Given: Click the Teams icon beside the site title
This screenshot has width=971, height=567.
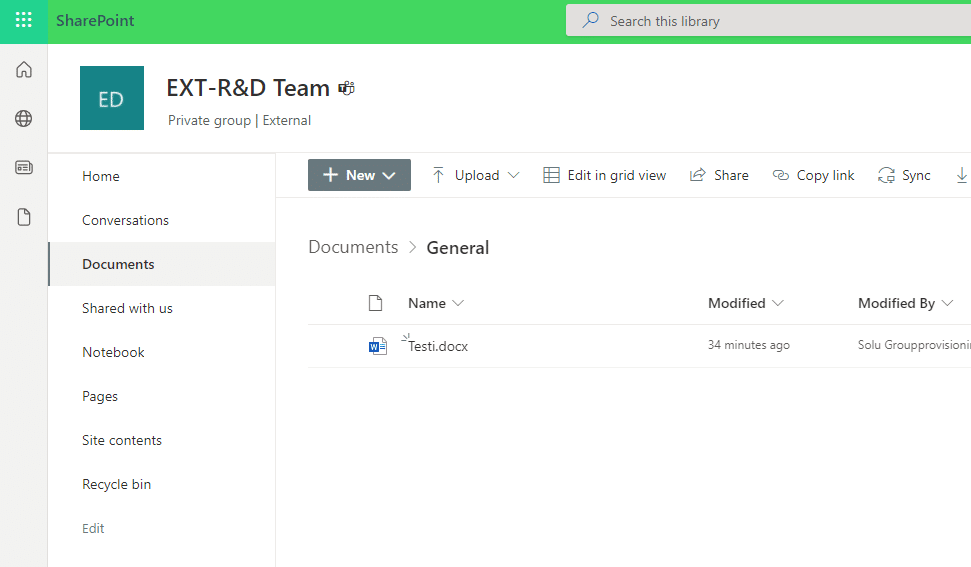Looking at the screenshot, I should 346,89.
